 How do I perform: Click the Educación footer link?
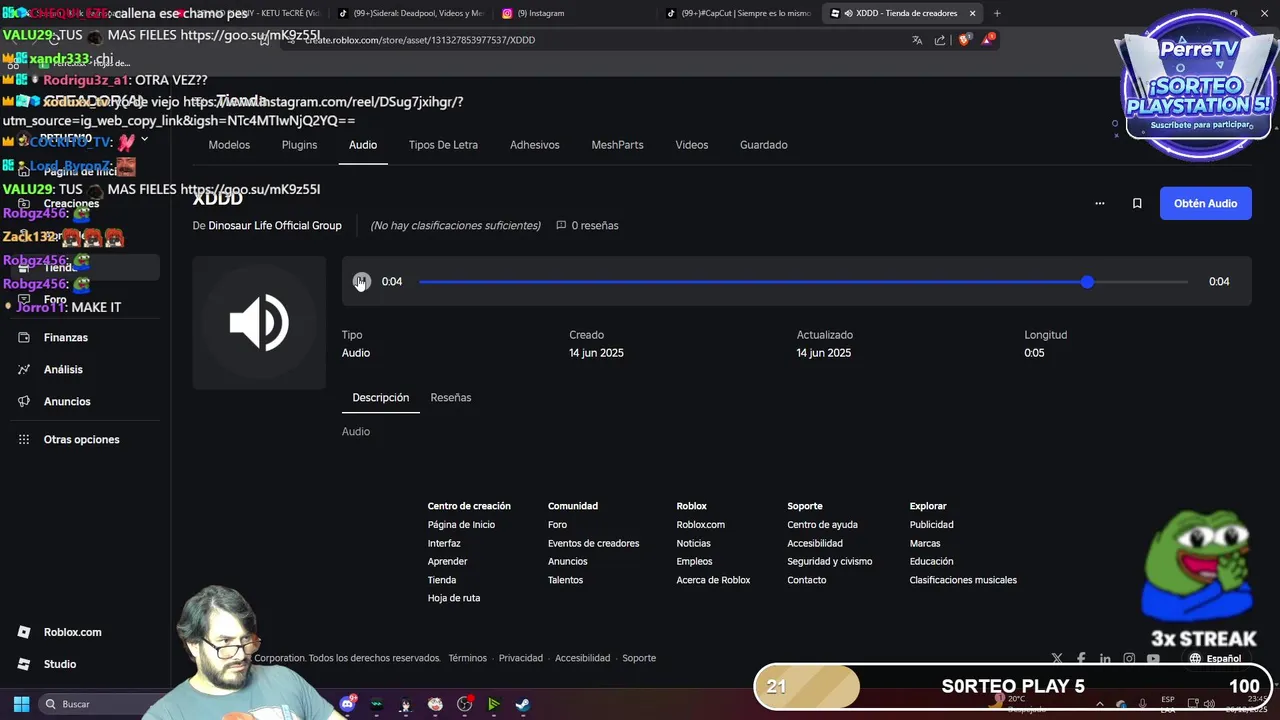click(x=931, y=562)
